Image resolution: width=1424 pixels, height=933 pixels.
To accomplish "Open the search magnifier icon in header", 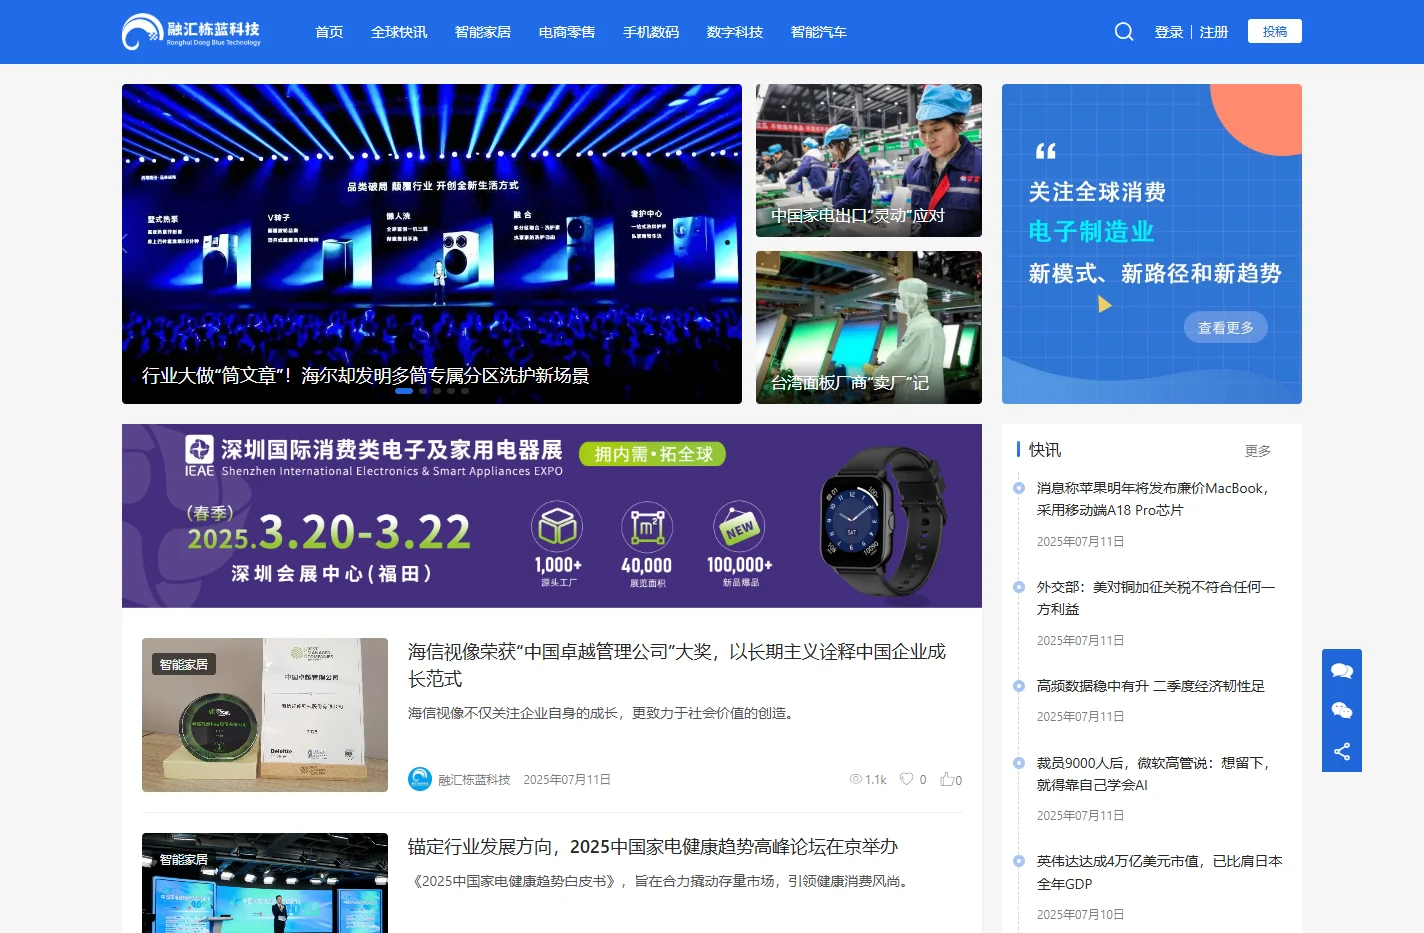I will tap(1124, 32).
